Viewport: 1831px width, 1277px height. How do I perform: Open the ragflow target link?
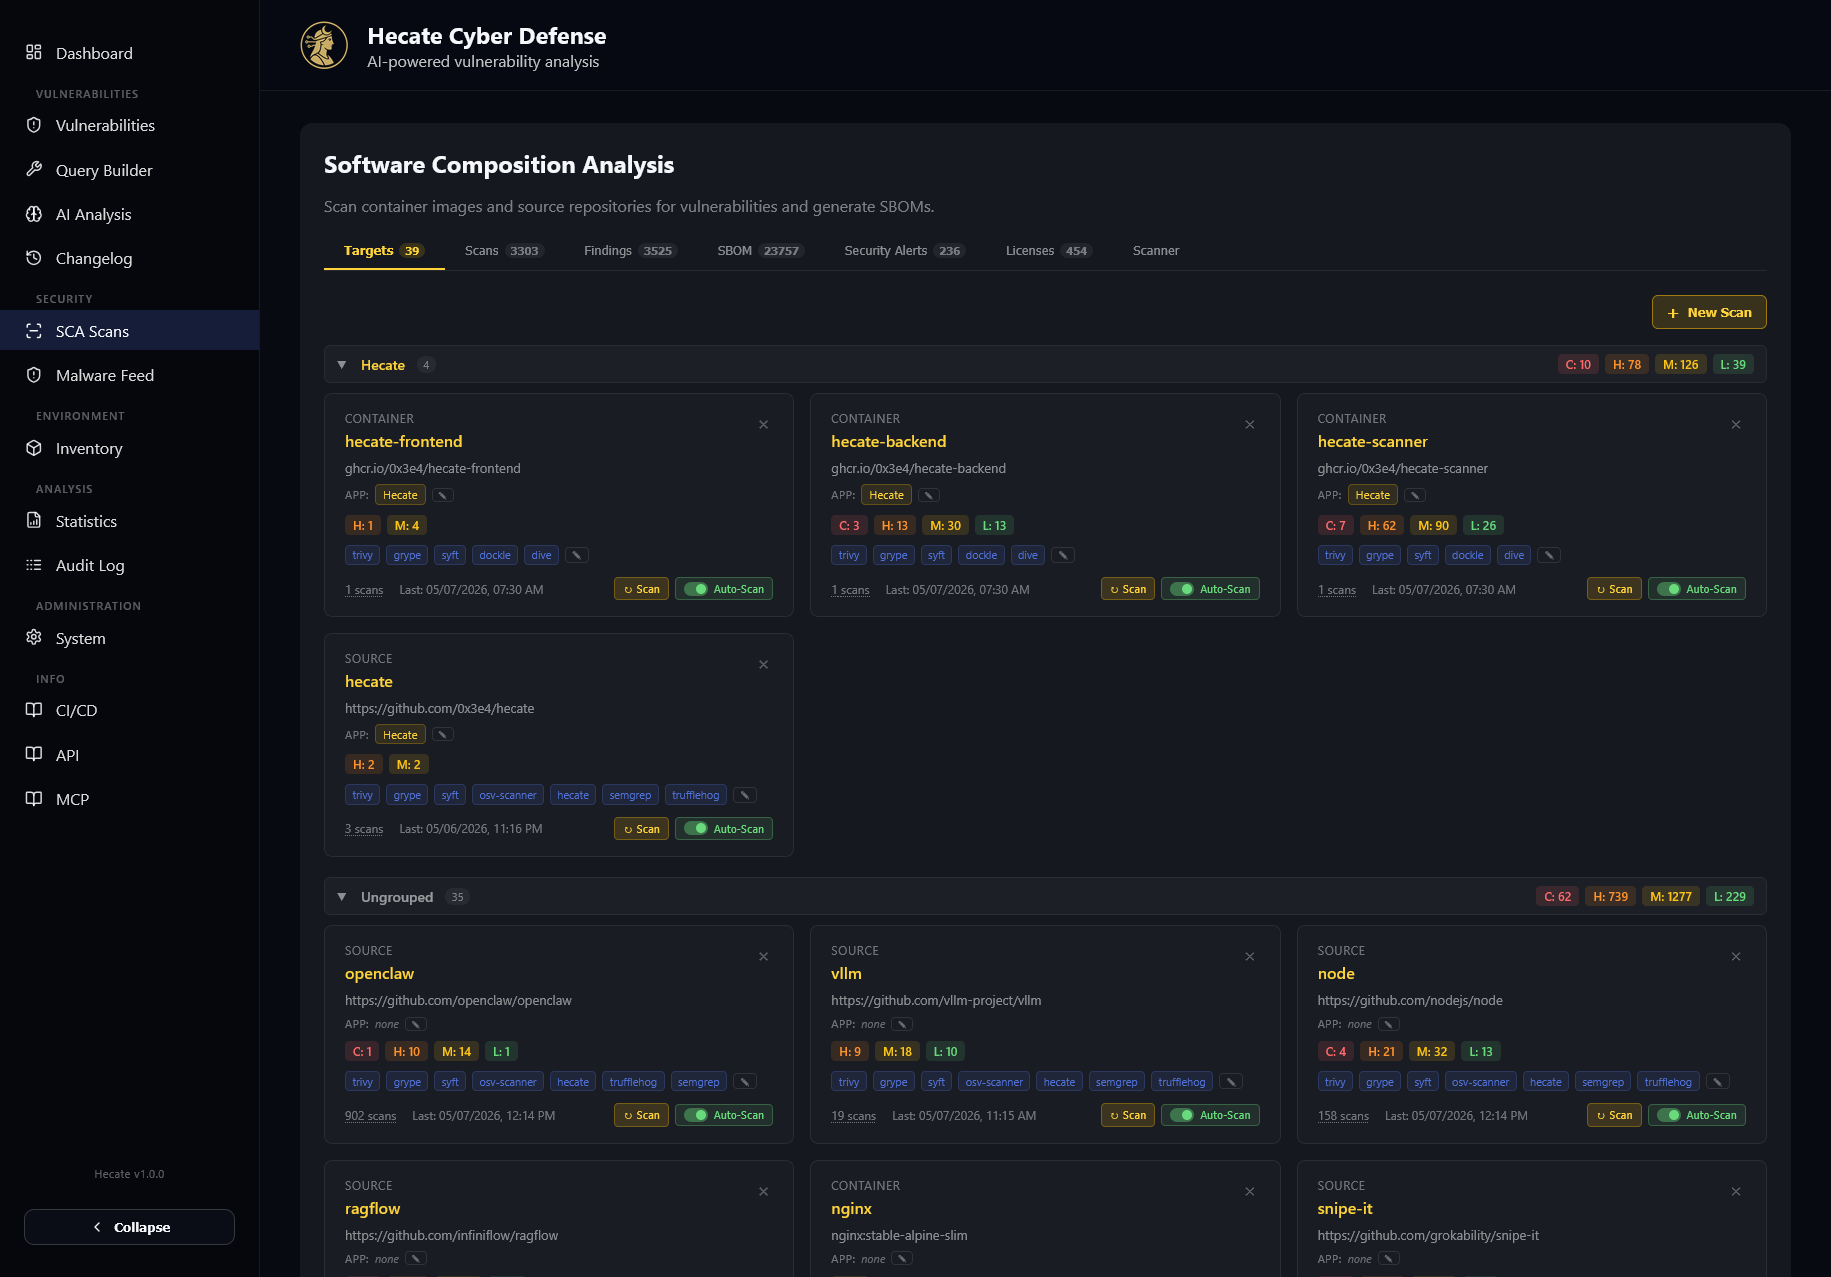click(x=372, y=1208)
